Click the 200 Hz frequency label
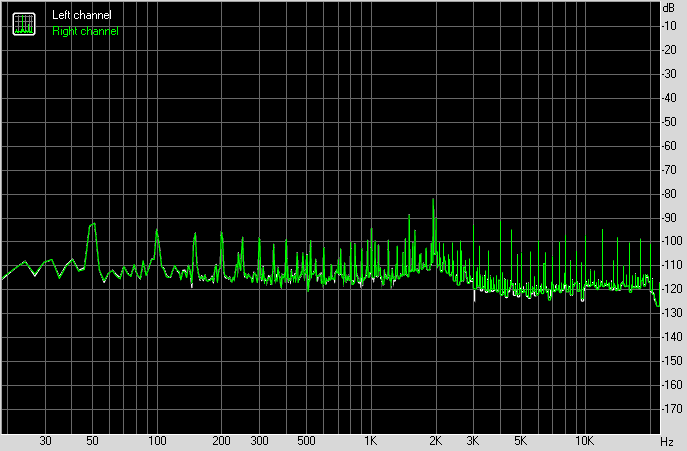687x451 pixels. [221, 441]
